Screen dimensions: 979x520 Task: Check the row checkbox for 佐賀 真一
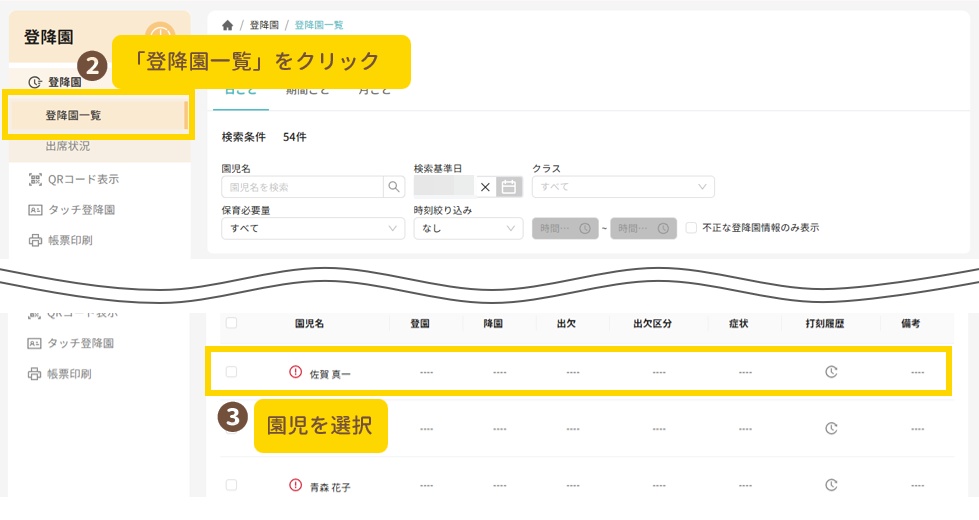click(x=232, y=372)
